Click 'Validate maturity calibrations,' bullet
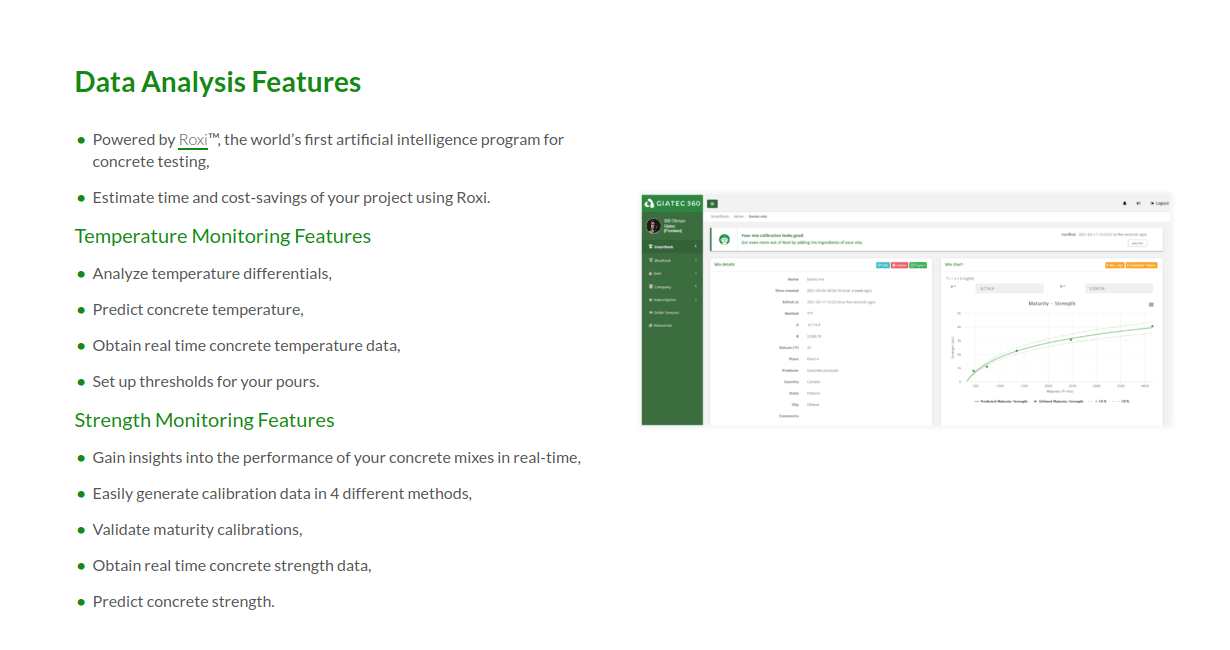1230x650 pixels. point(198,530)
